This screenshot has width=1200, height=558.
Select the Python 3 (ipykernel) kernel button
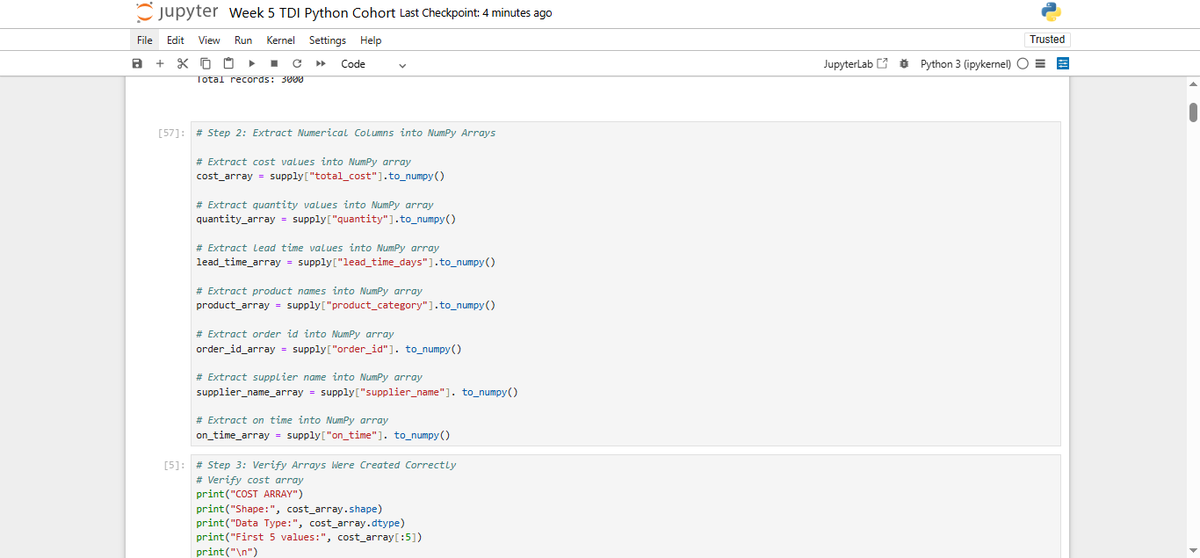click(966, 64)
